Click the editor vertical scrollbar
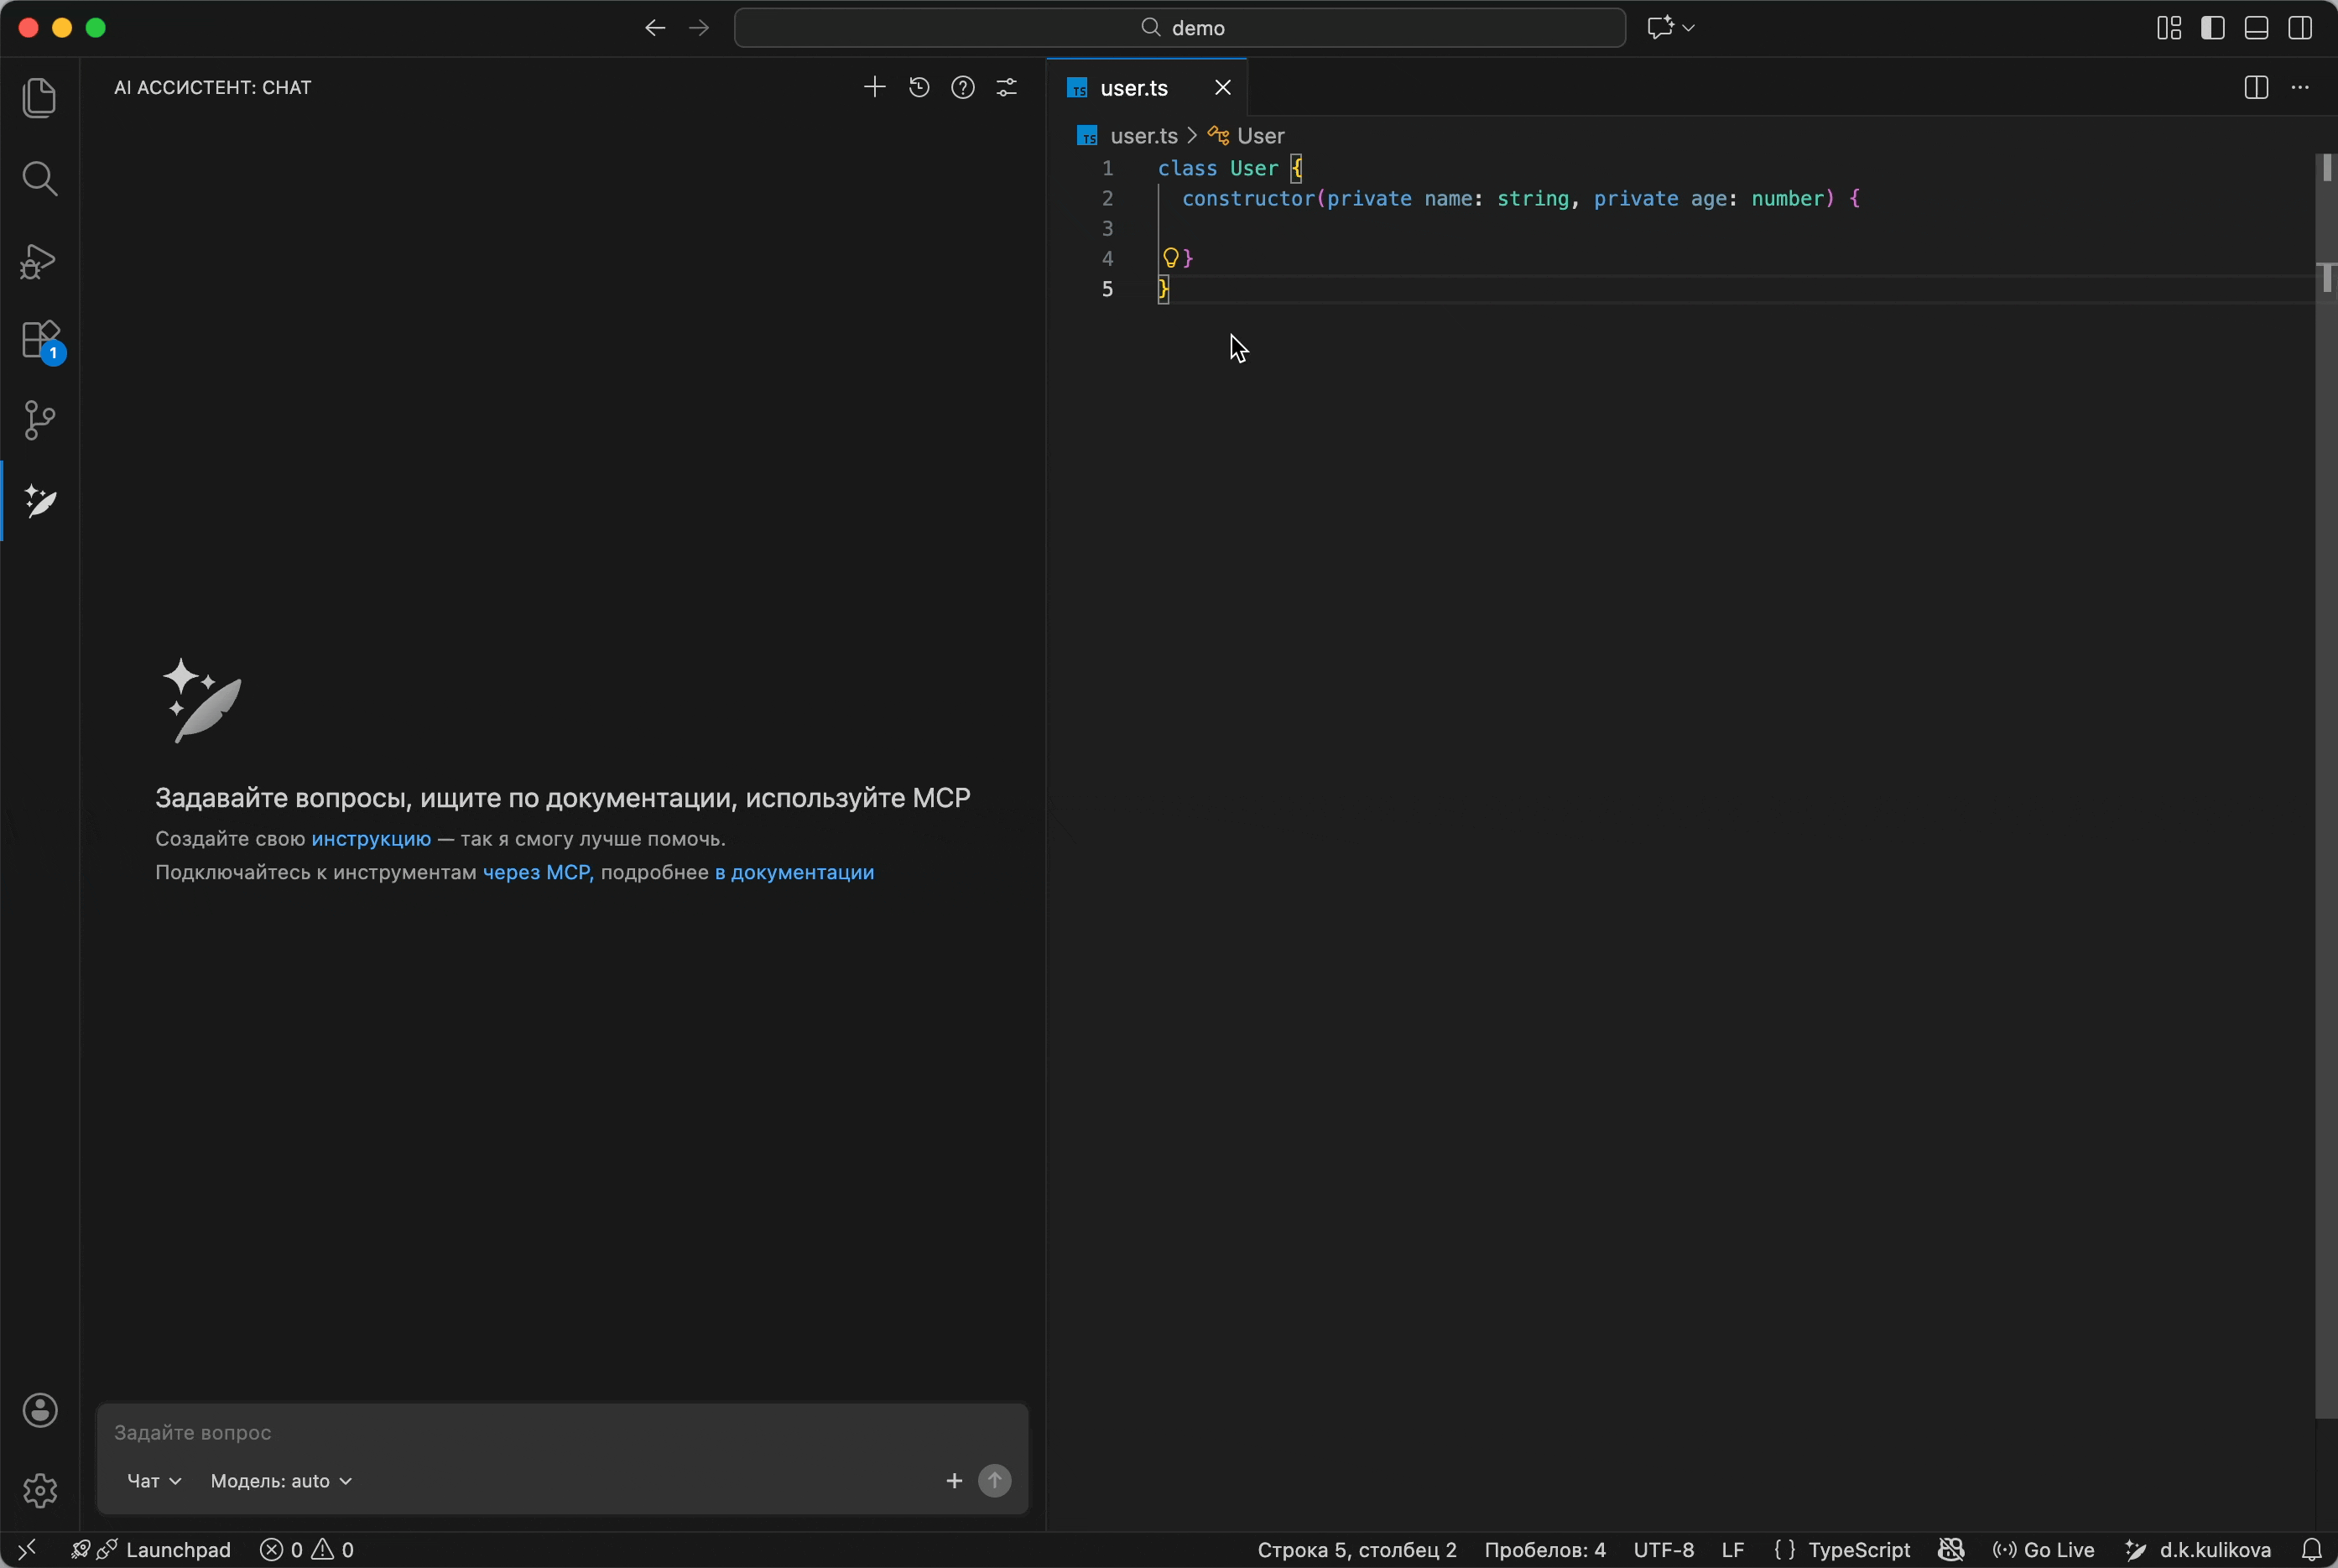The width and height of the screenshot is (2338, 1568). pyautogui.click(x=2326, y=785)
